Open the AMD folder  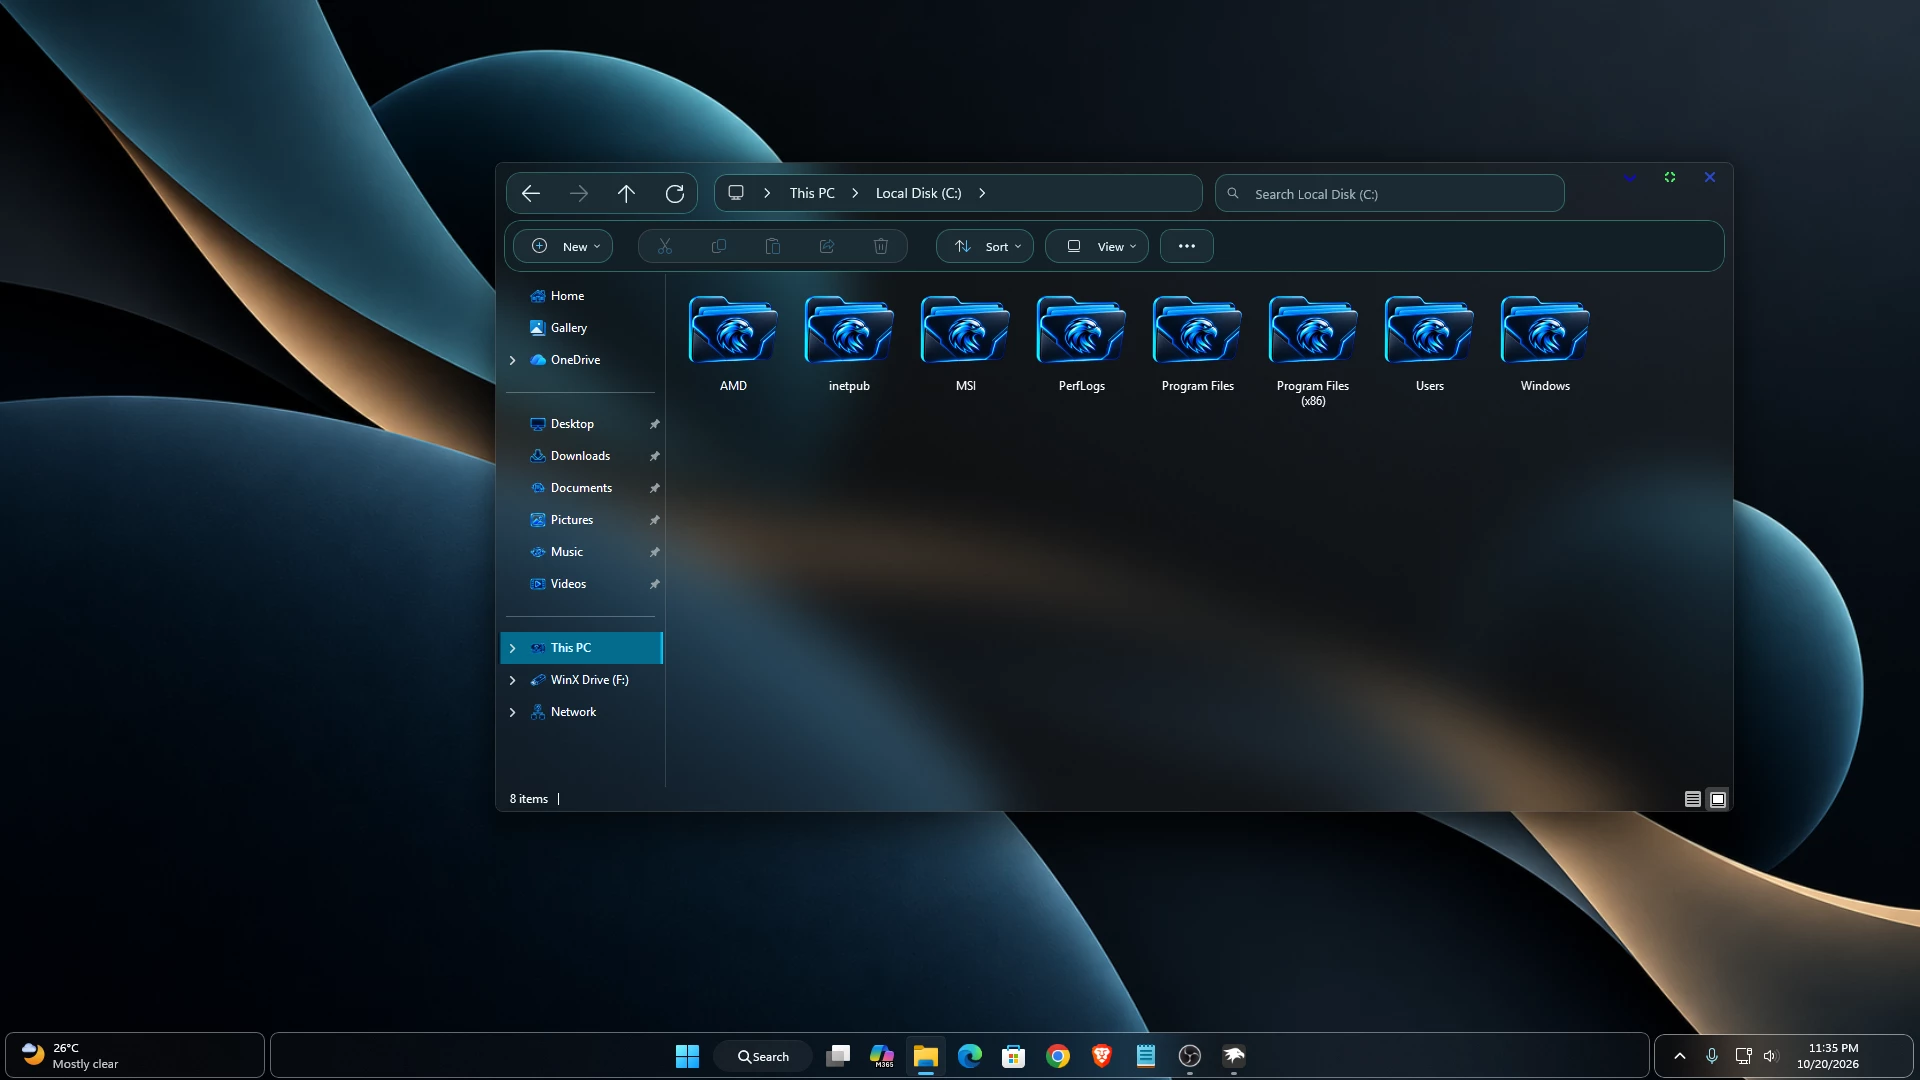[733, 343]
